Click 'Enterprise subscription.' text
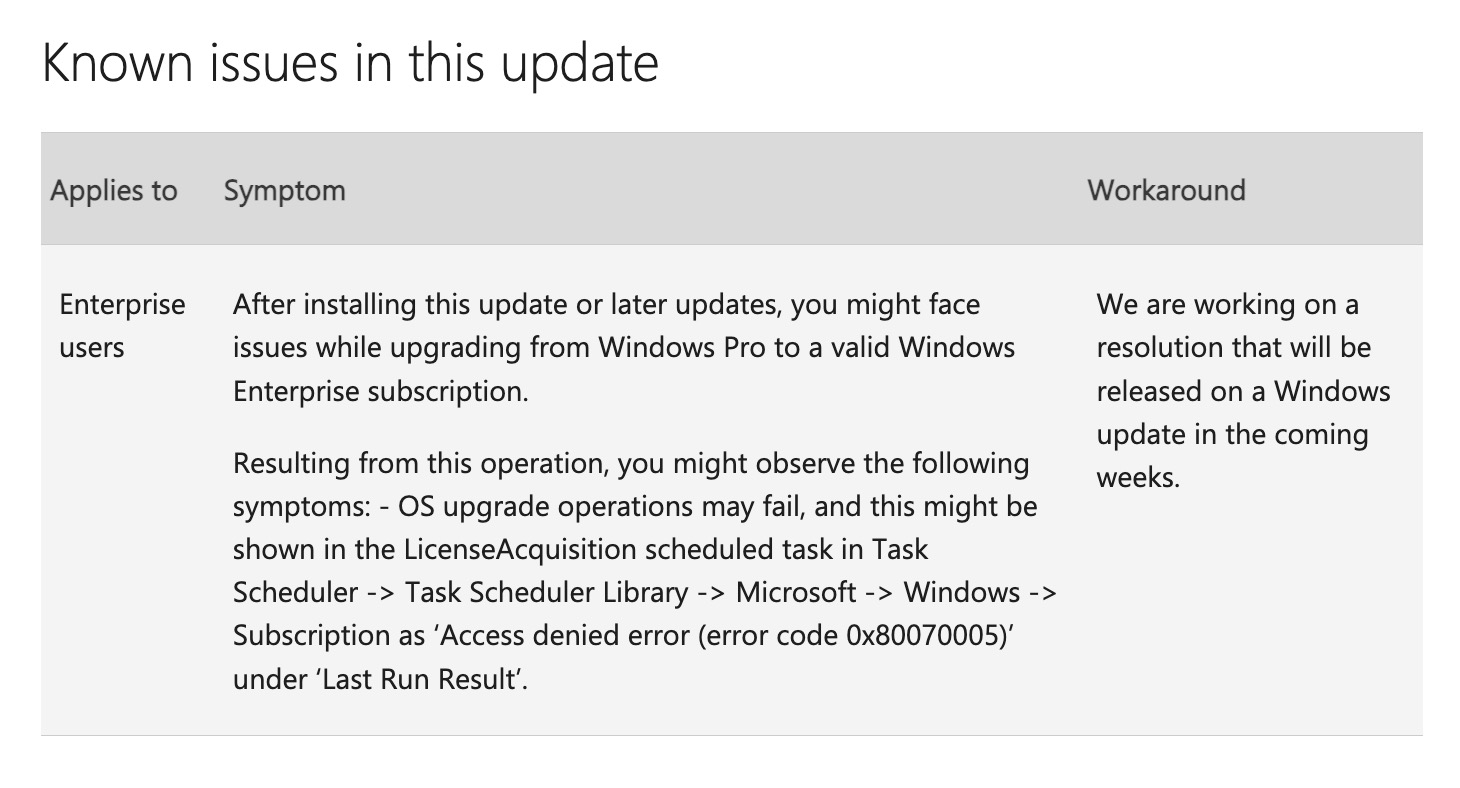The image size is (1460, 788). click(381, 391)
